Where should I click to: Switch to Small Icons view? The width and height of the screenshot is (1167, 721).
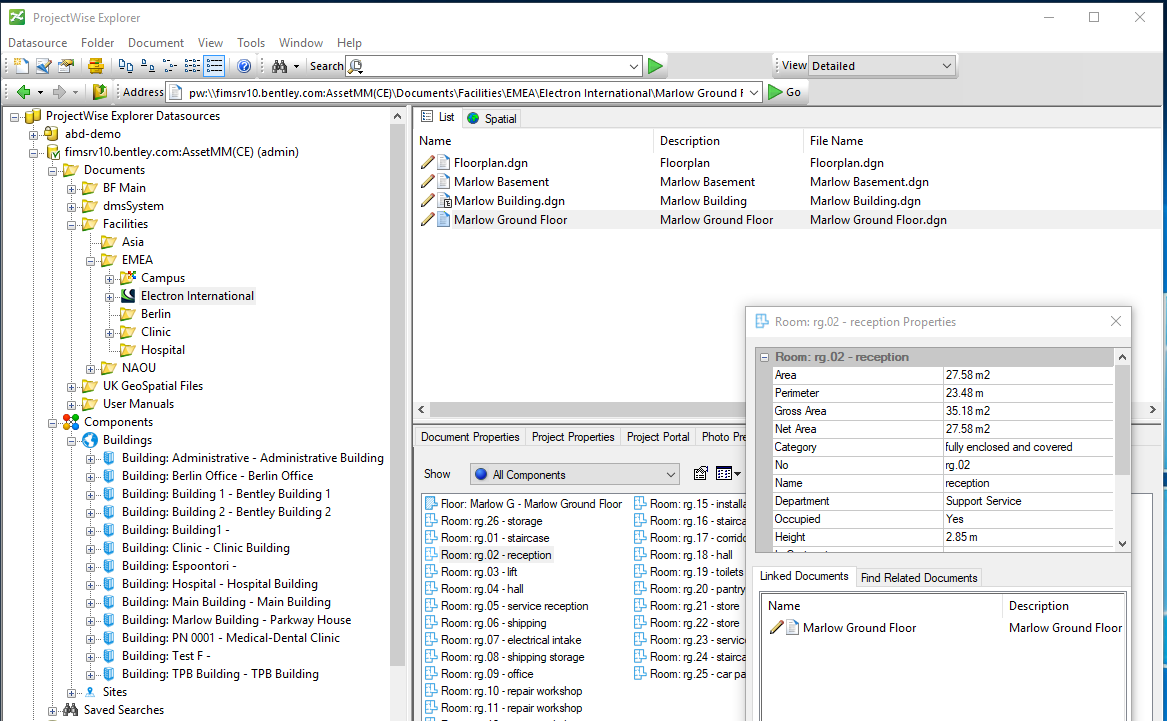tap(148, 66)
